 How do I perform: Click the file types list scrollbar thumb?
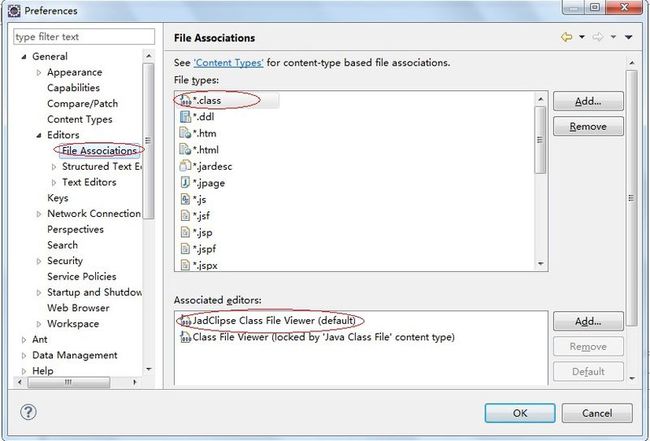(x=540, y=140)
